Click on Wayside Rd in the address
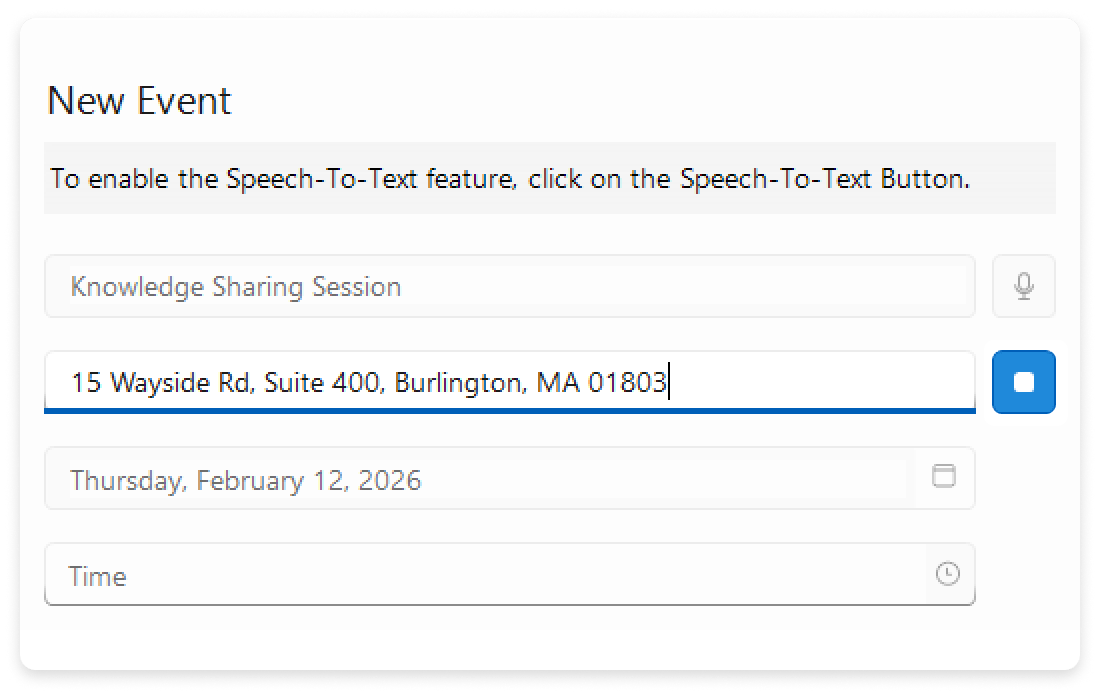 pyautogui.click(x=178, y=383)
